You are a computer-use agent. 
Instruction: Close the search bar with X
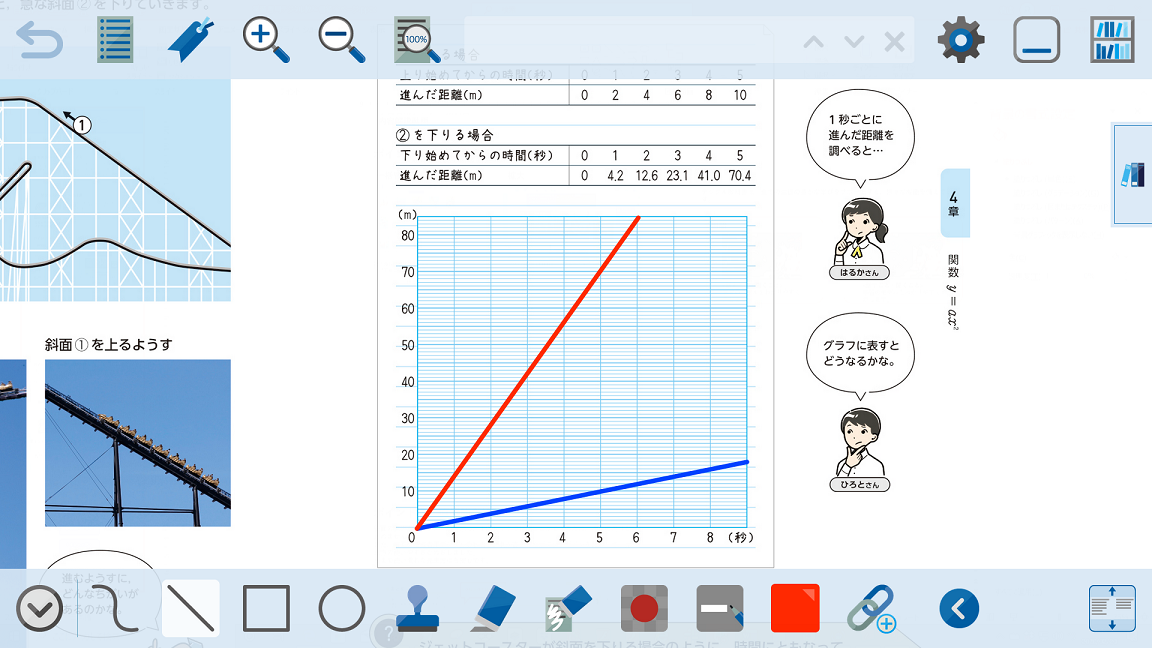pos(894,42)
